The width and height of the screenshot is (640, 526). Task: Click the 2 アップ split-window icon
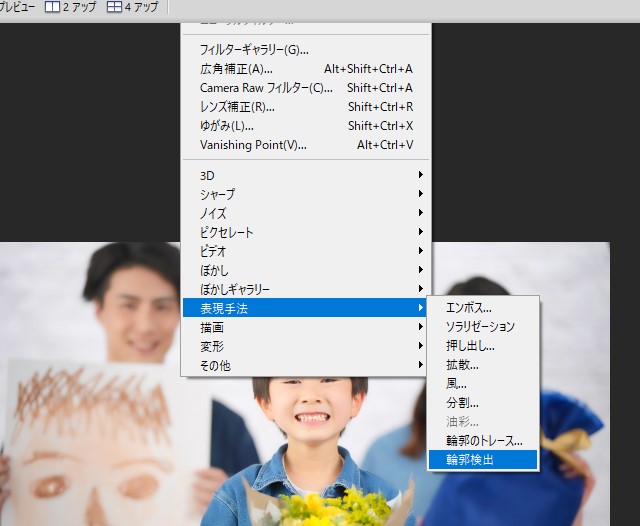click(52, 7)
